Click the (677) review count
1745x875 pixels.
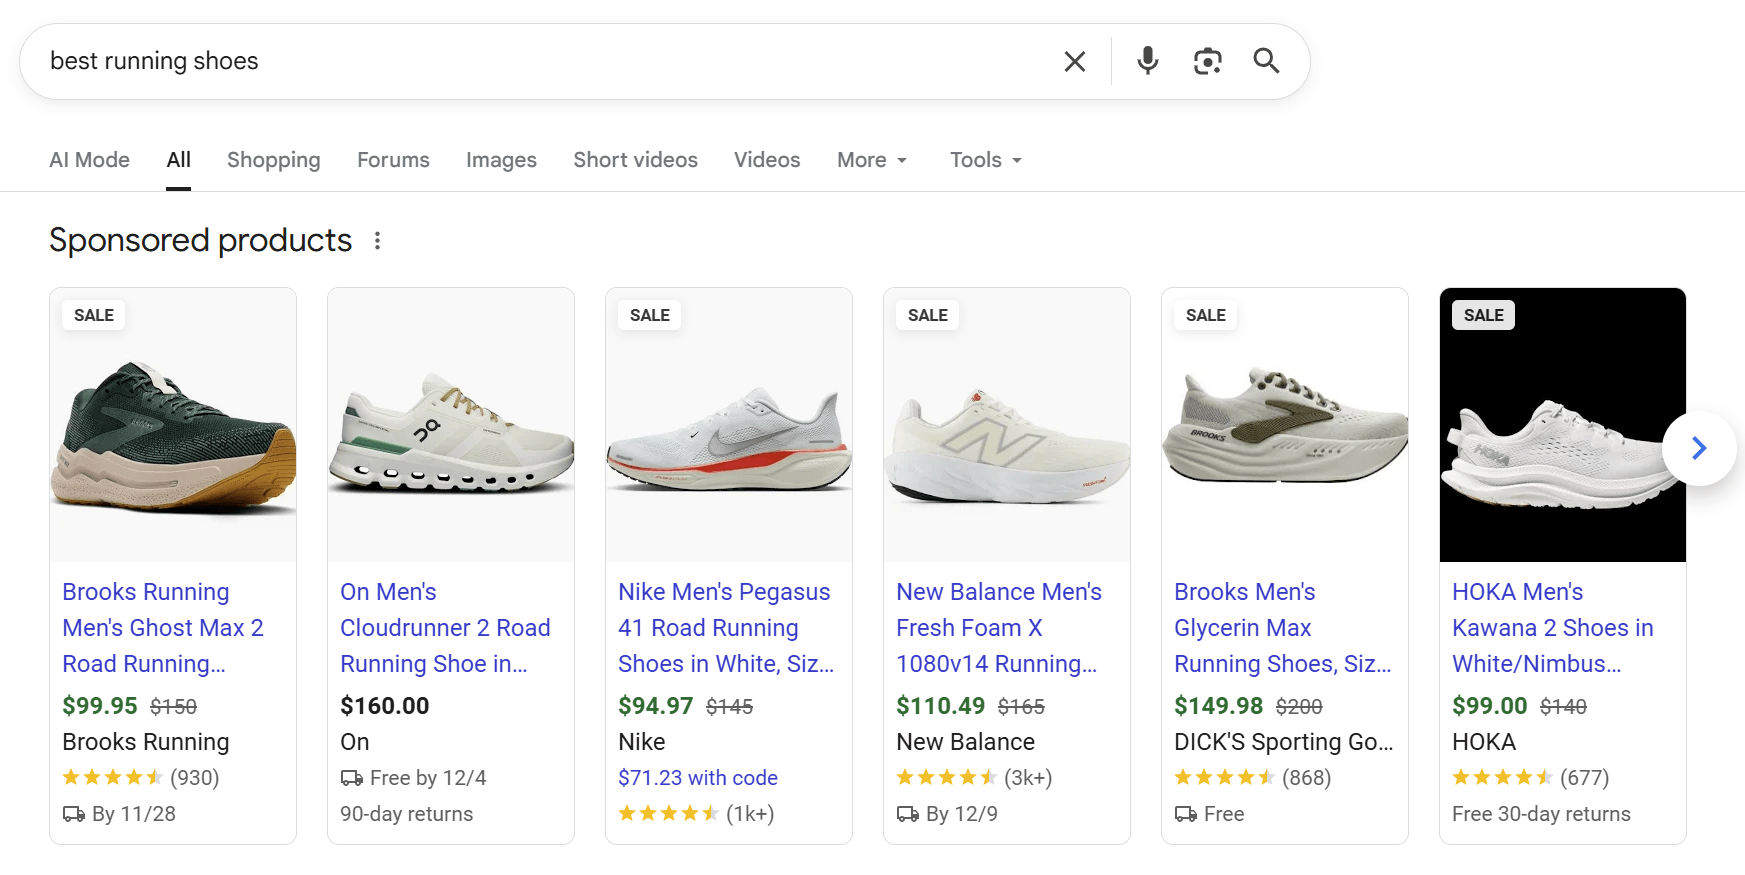tap(1585, 778)
